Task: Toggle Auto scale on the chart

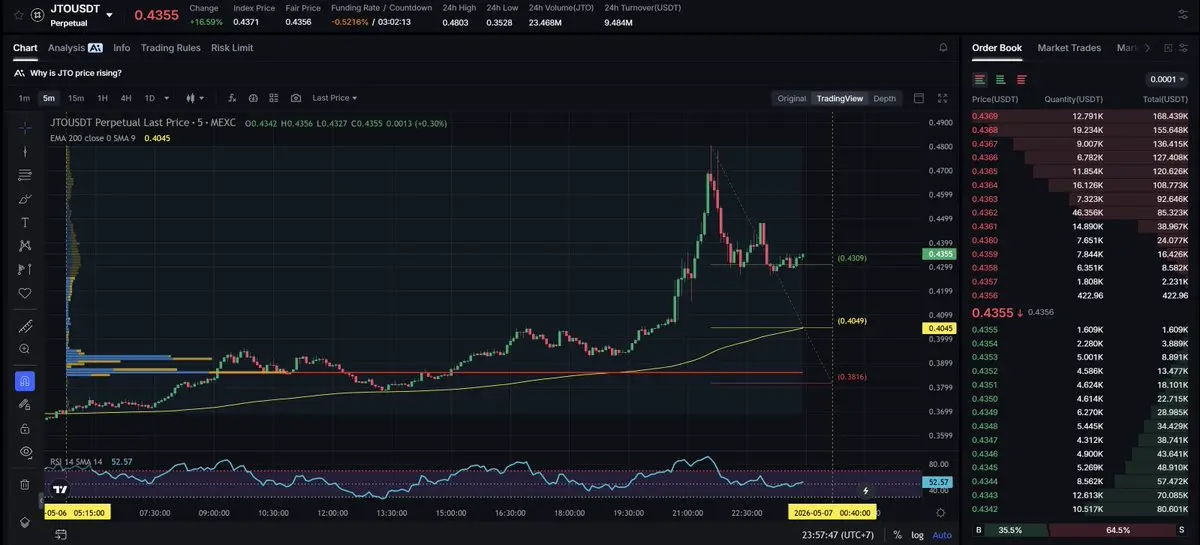Action: (x=942, y=535)
